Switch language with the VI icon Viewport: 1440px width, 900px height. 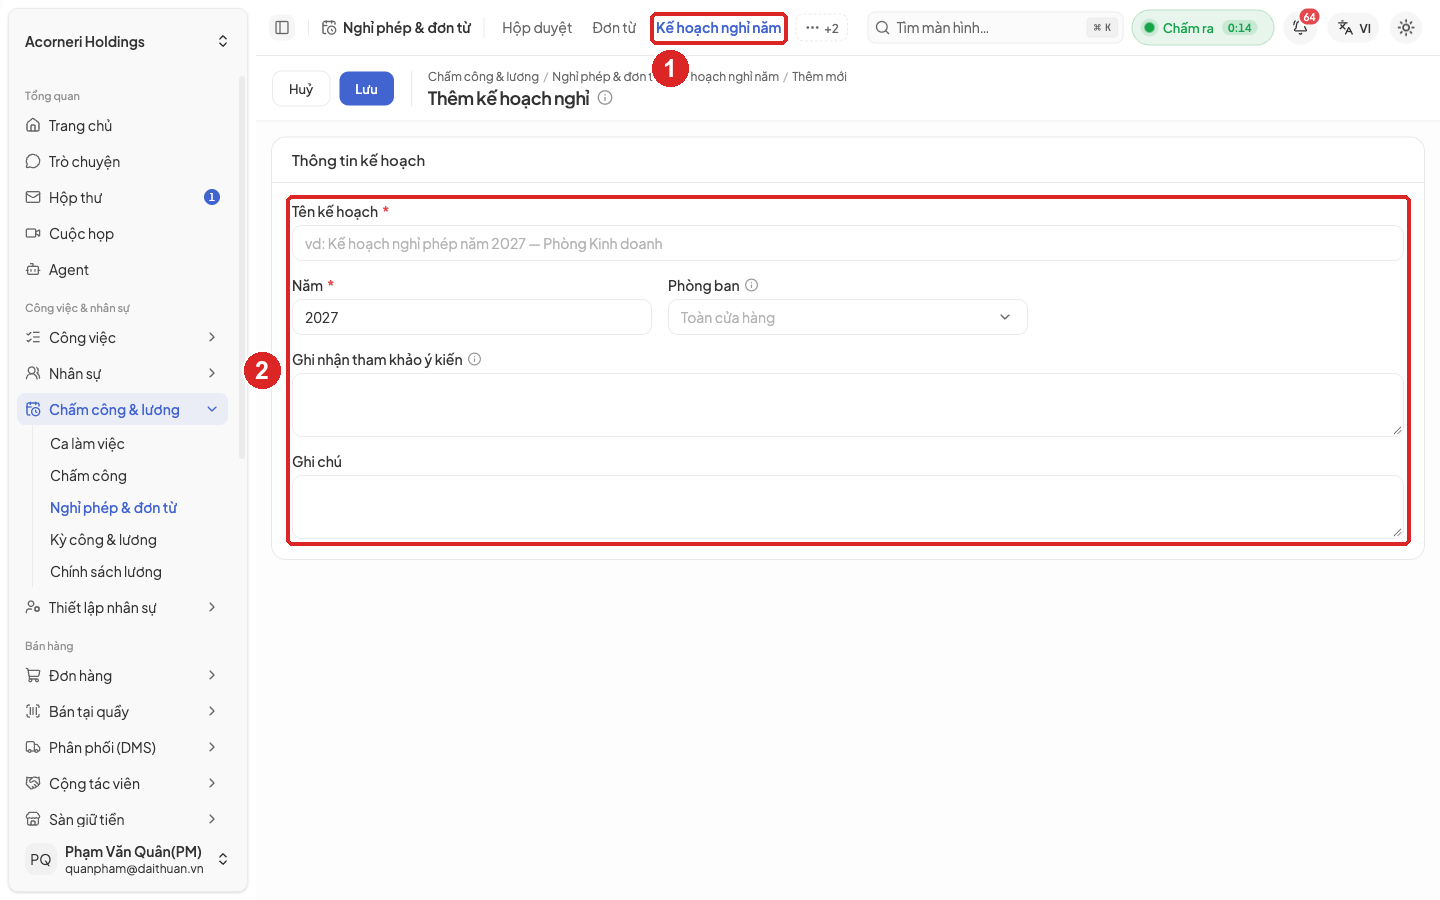coord(1355,28)
